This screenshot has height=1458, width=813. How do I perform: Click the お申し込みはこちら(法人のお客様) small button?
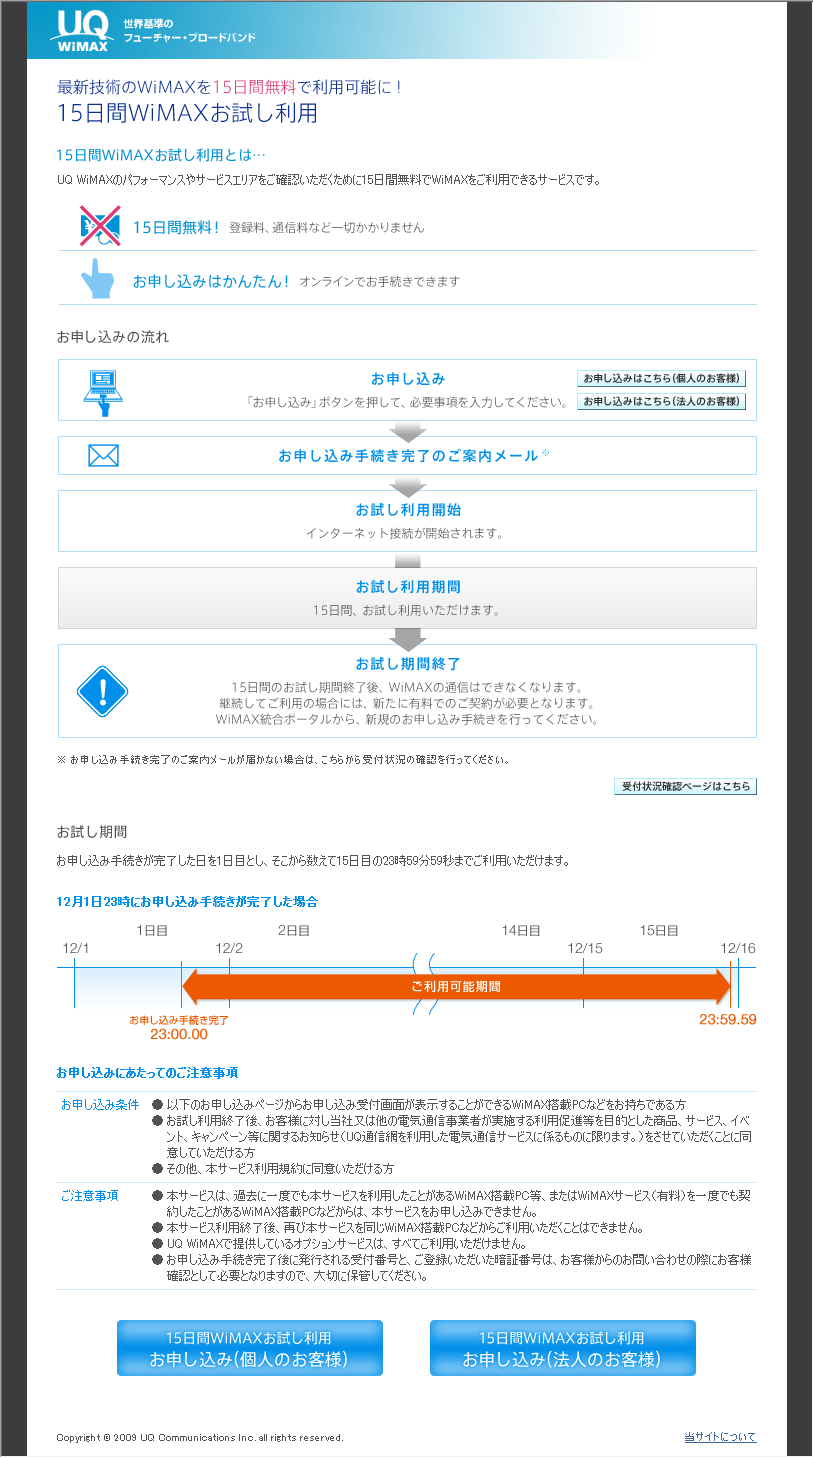[x=661, y=402]
